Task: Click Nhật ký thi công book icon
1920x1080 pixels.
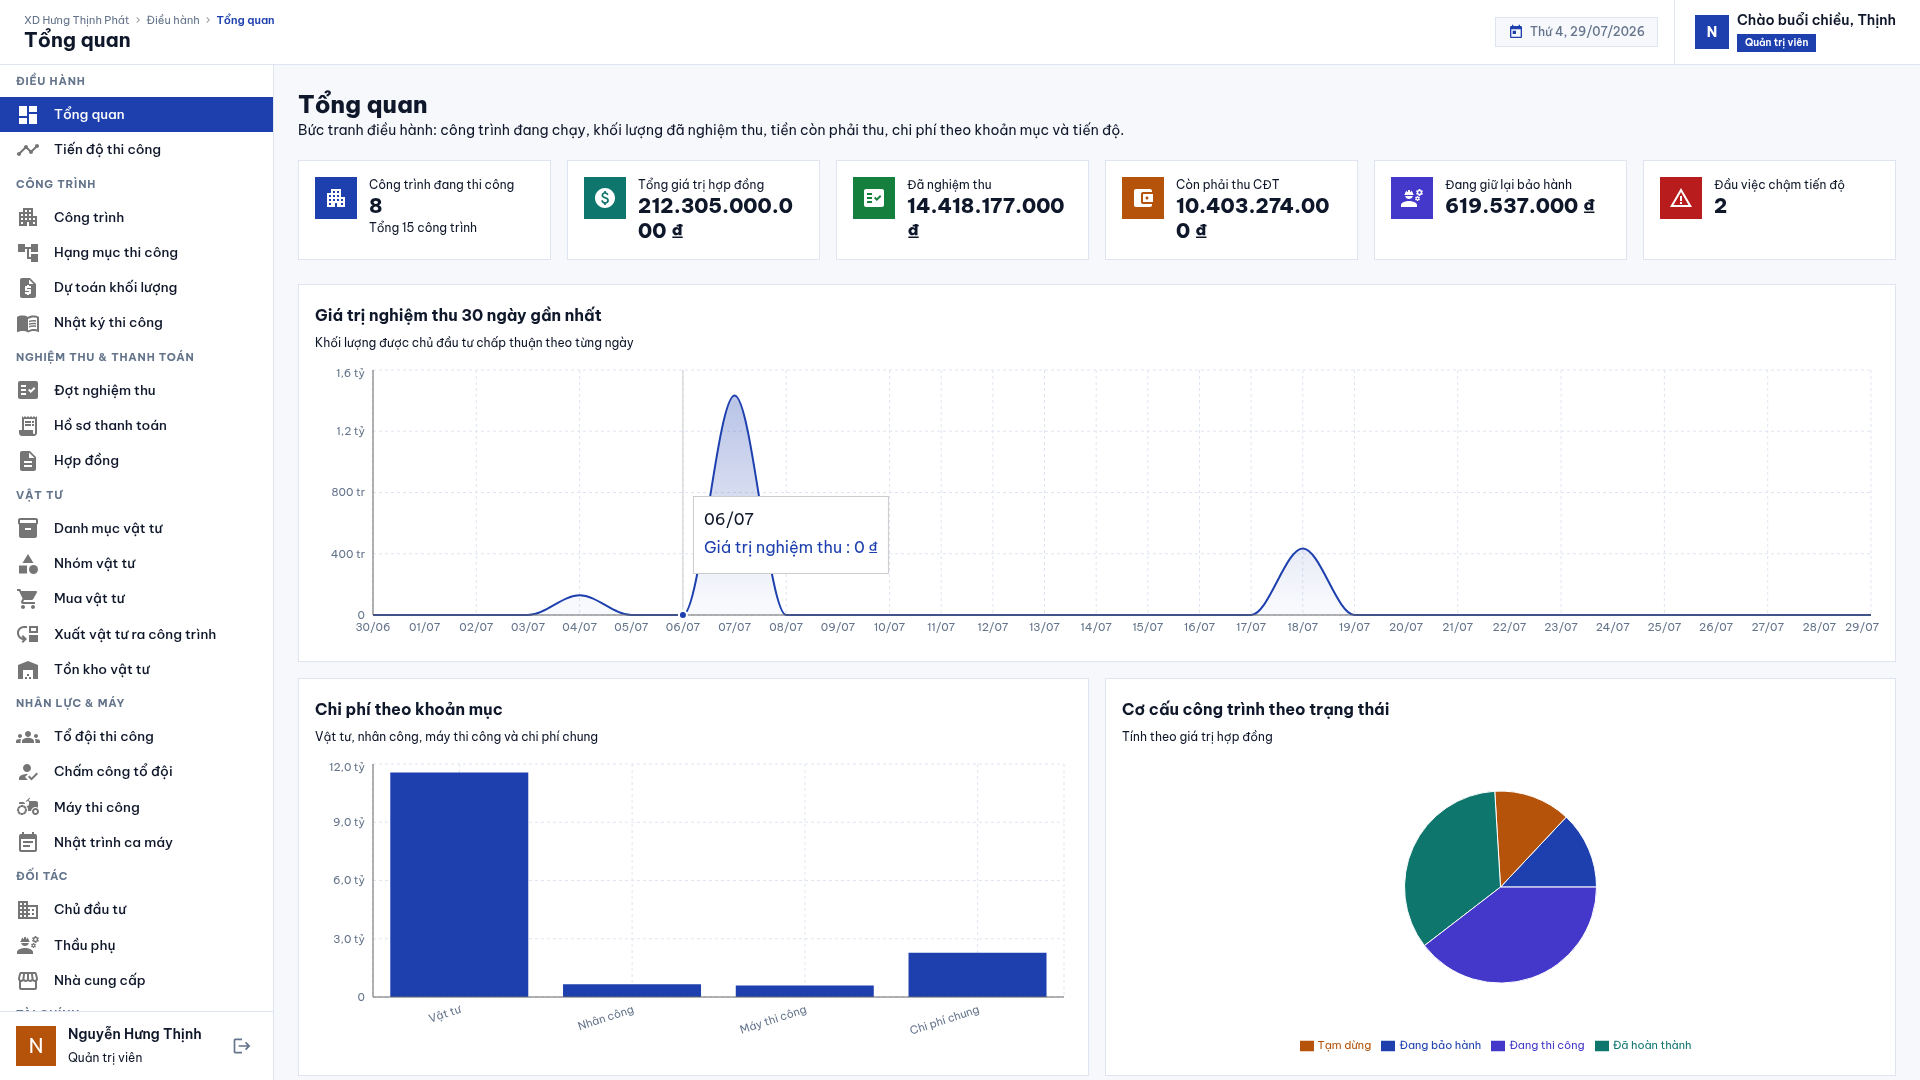Action: 28,323
